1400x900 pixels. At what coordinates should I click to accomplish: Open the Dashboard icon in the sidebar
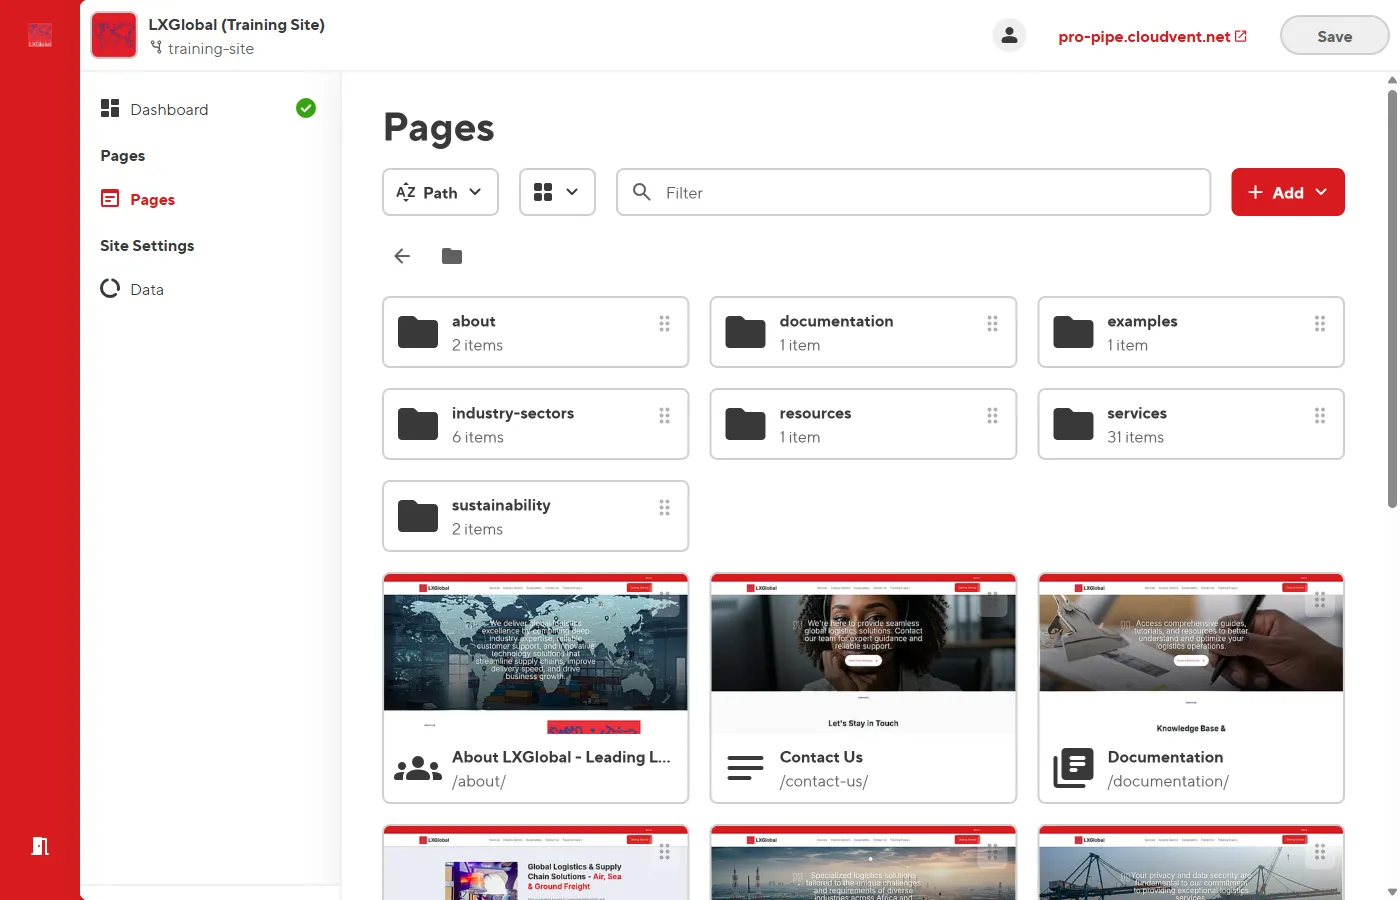(109, 108)
